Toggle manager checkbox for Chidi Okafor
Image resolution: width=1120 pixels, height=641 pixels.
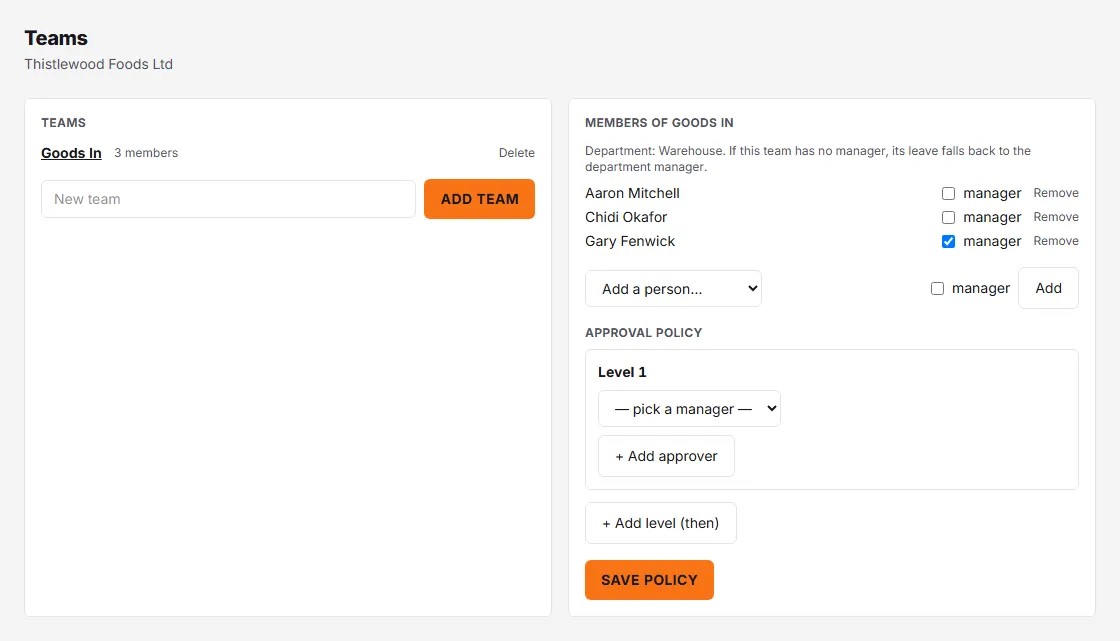pyautogui.click(x=948, y=217)
